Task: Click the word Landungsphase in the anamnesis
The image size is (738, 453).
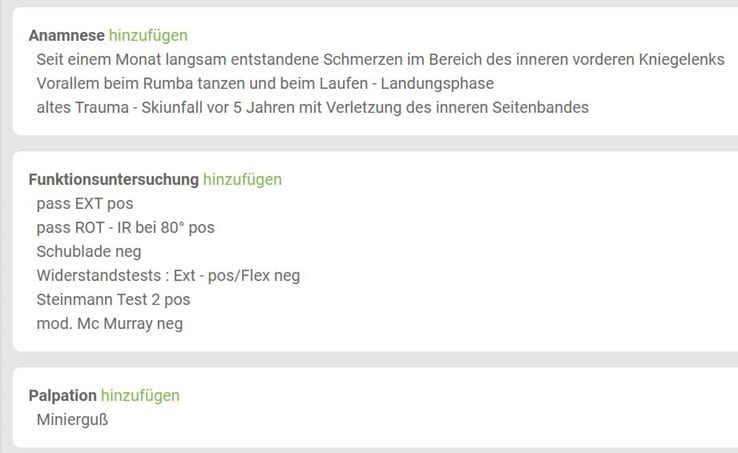Action: point(437,83)
